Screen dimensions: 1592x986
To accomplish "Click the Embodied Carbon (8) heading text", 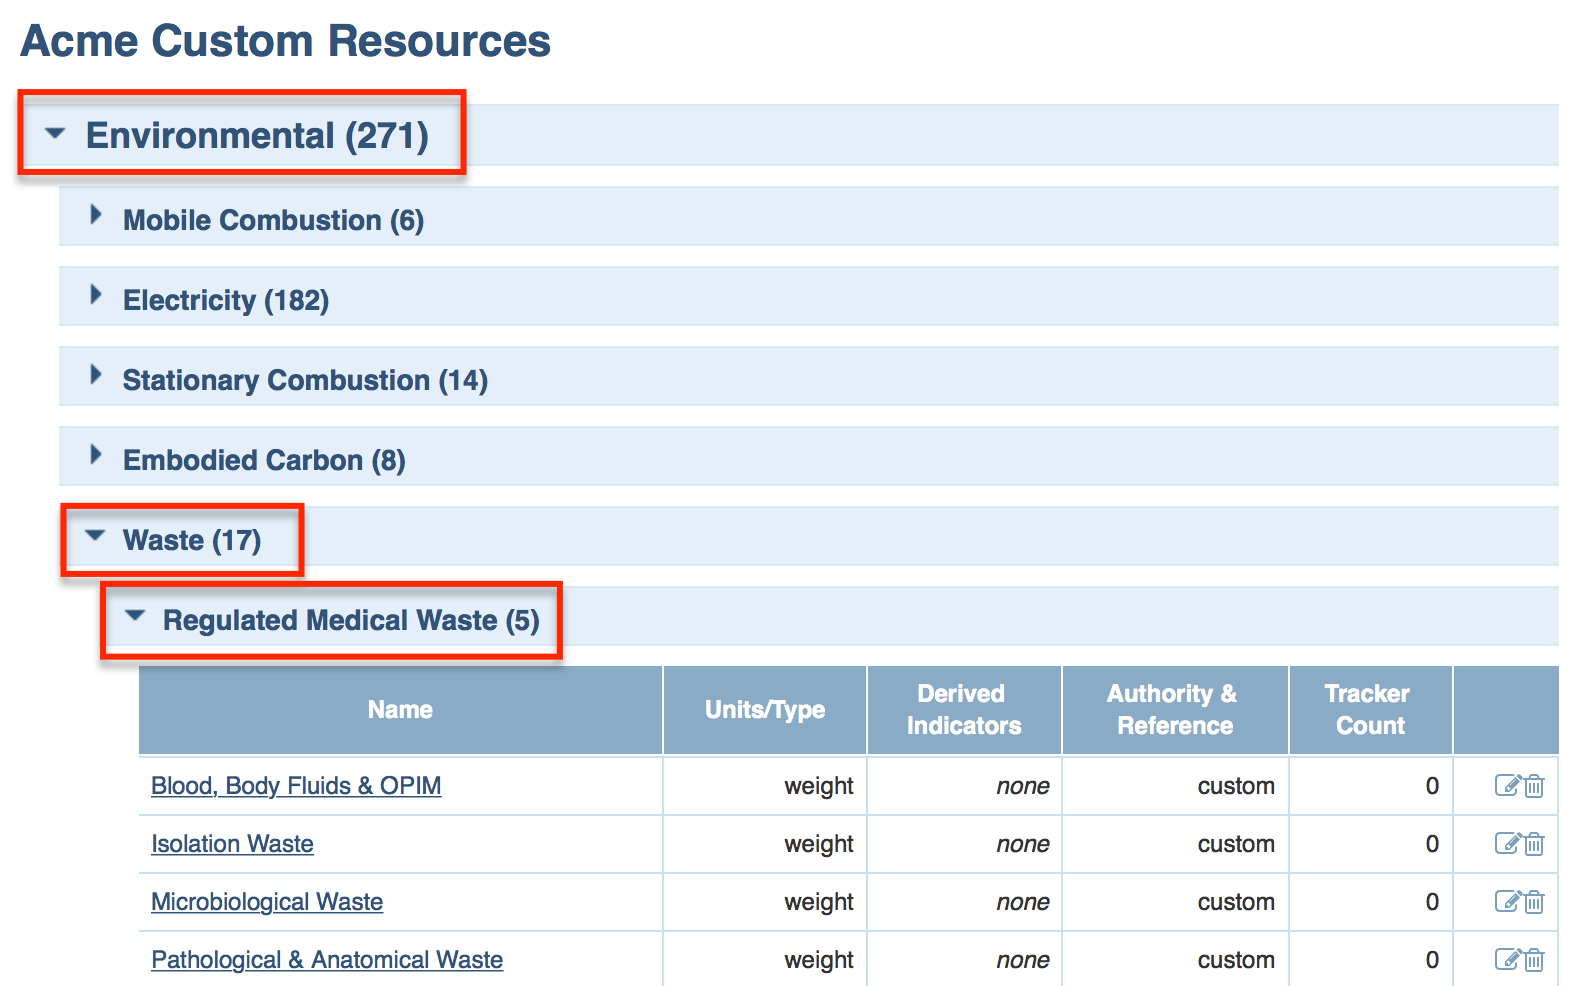I will click(264, 460).
